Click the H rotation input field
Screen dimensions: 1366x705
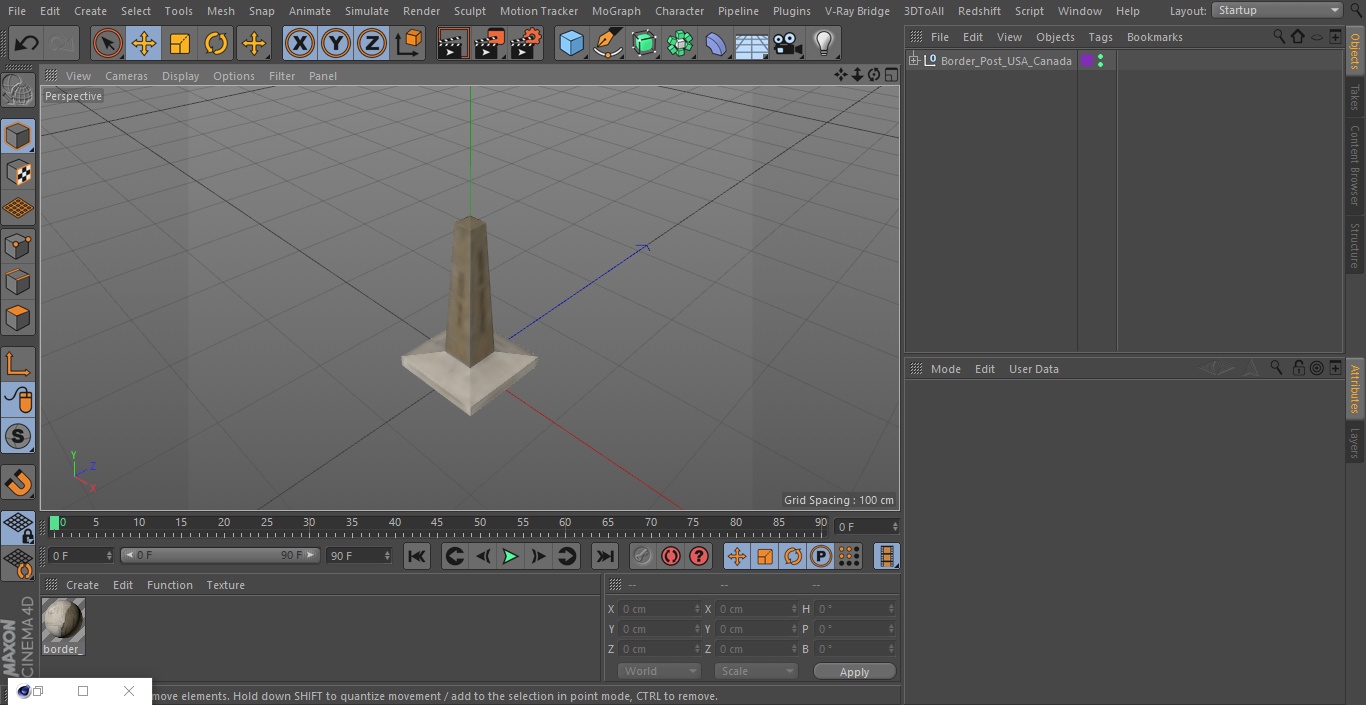click(855, 609)
